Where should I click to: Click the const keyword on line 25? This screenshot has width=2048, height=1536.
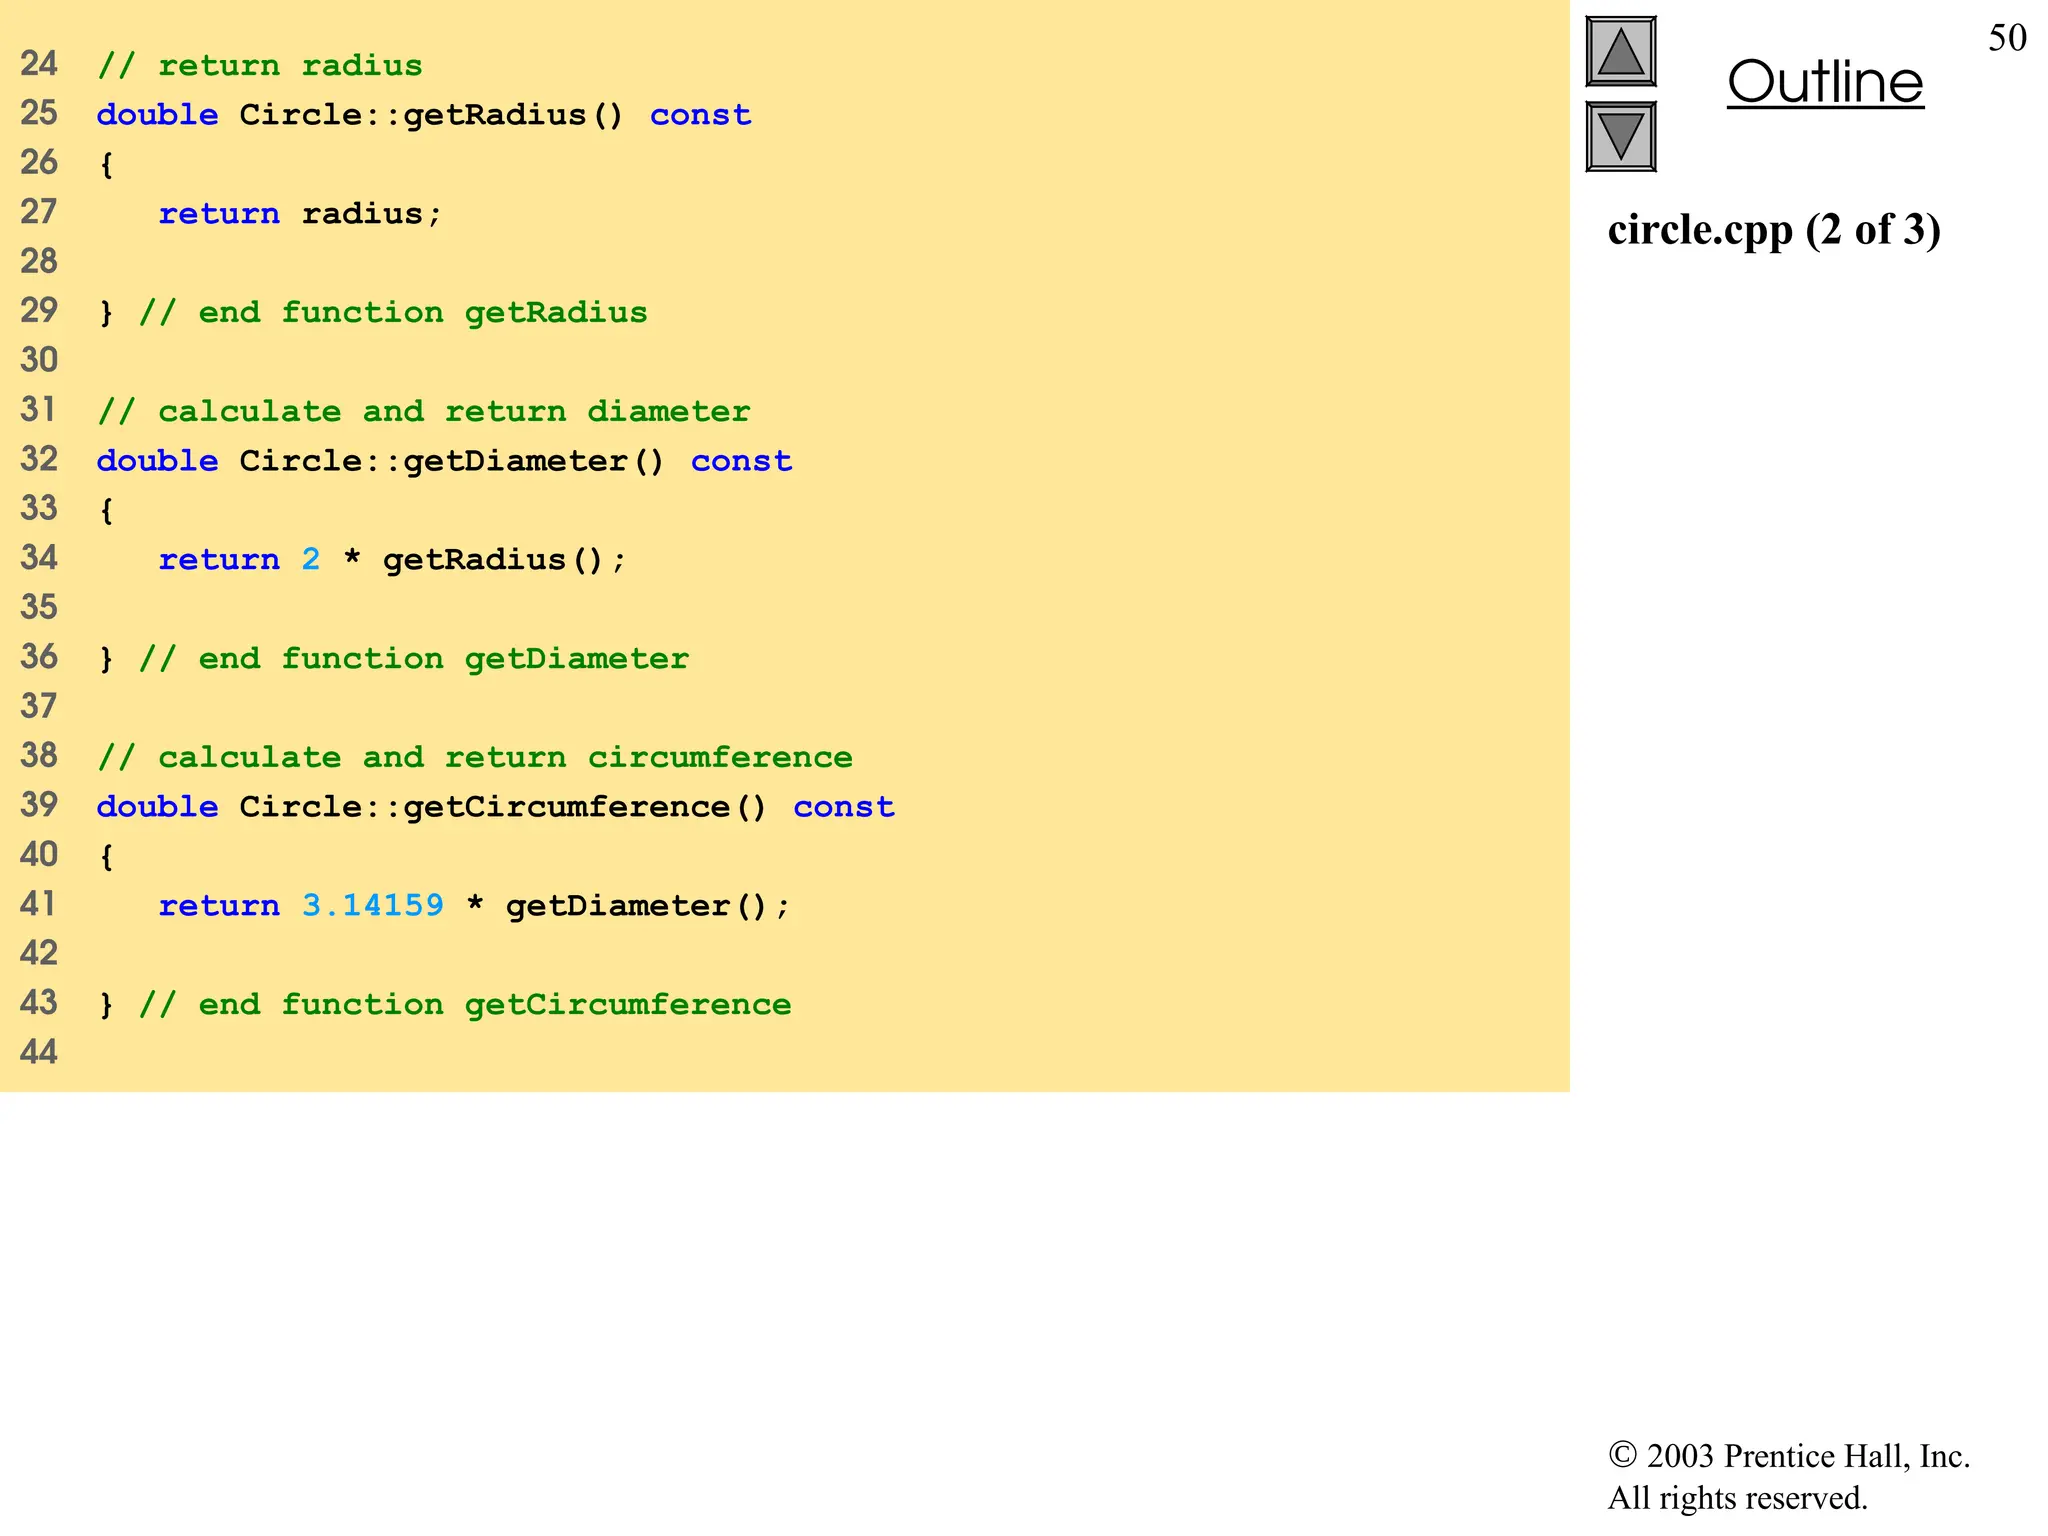point(701,115)
